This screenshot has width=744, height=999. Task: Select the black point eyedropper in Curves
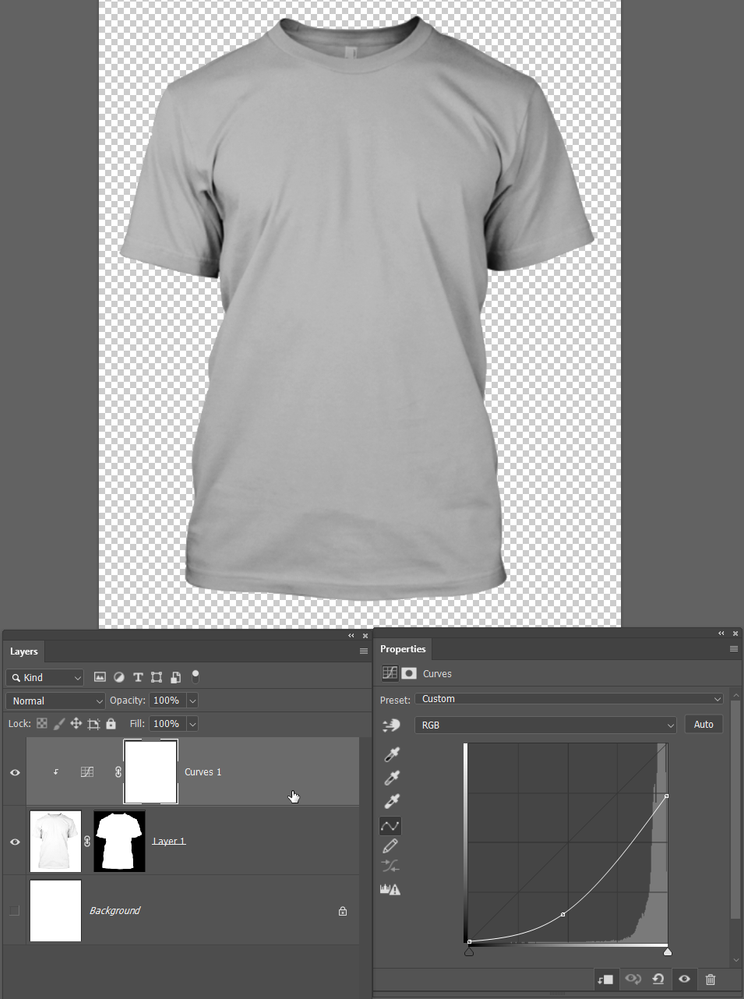392,754
